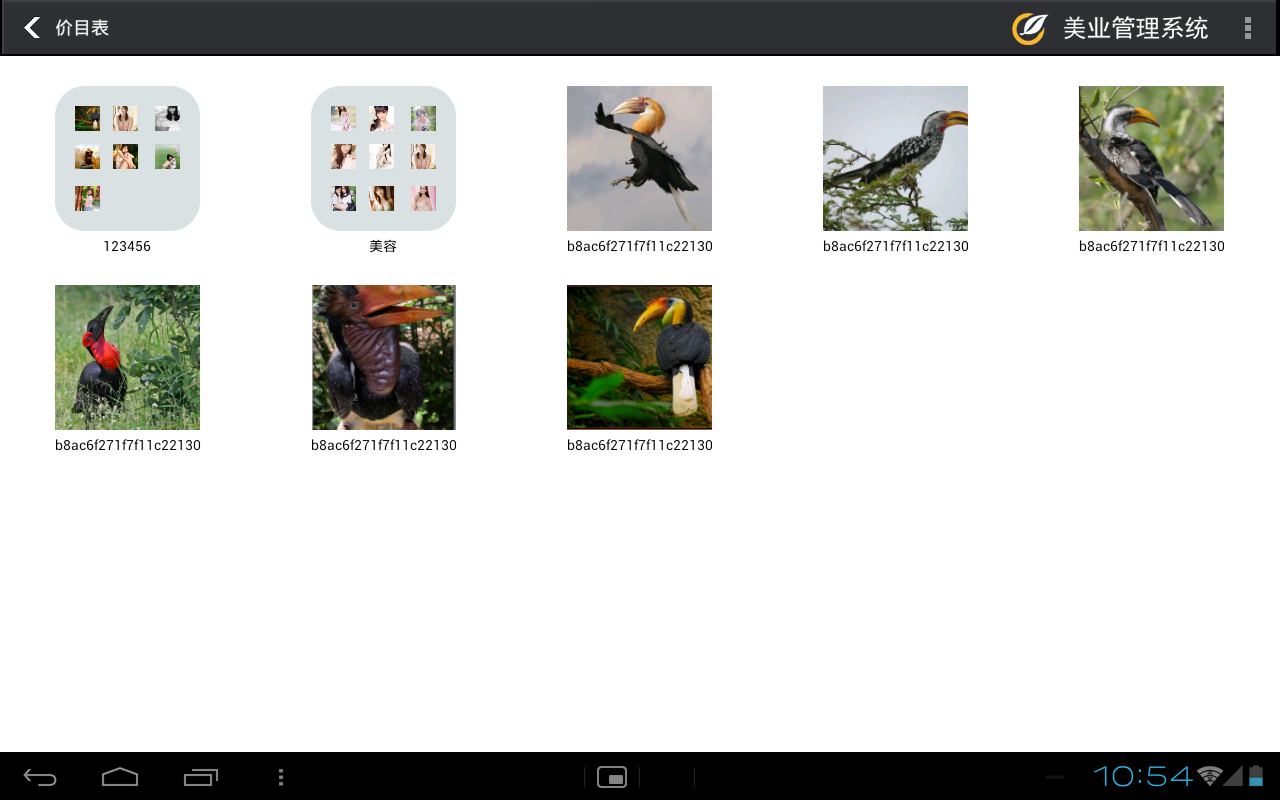1280x800 pixels.
Task: Open the close-up hornbill with orange casque photo
Action: tap(383, 357)
